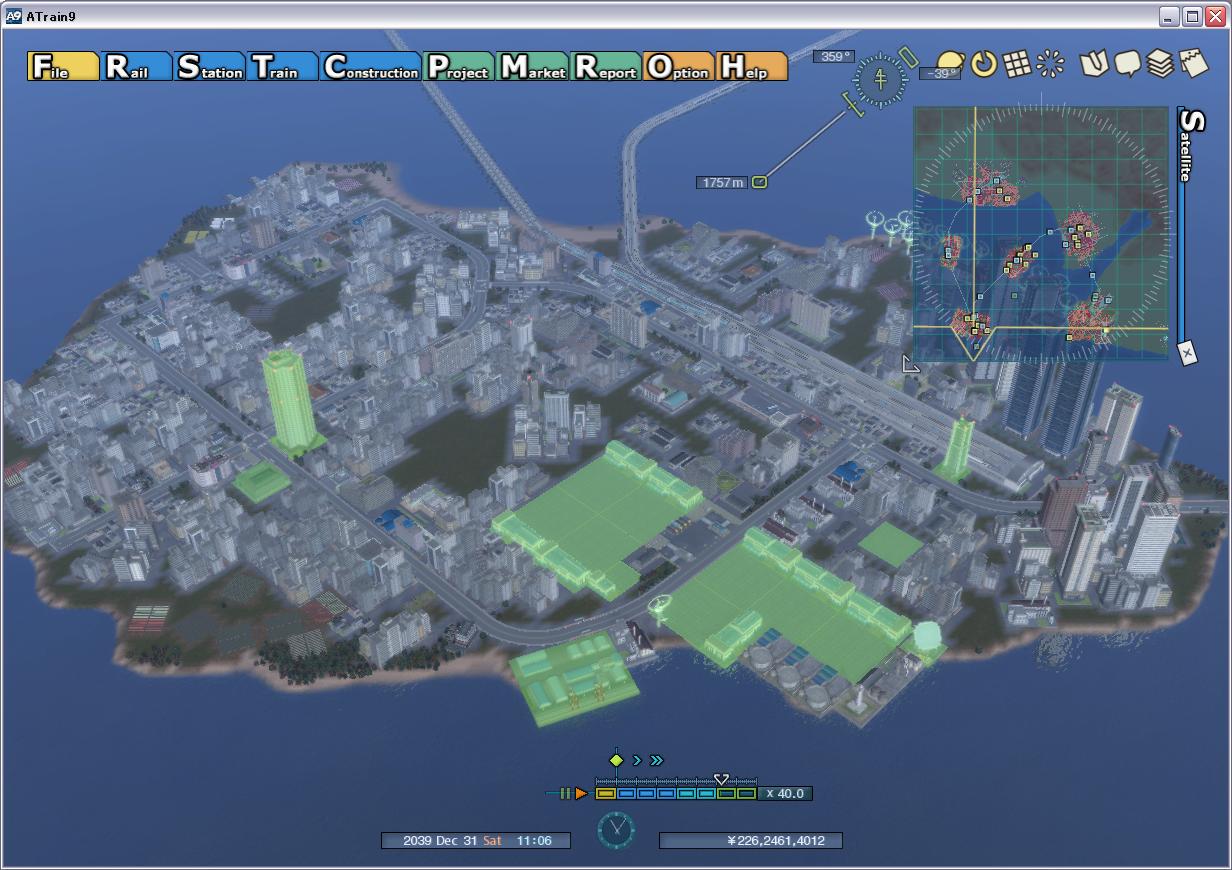This screenshot has width=1232, height=870.
Task: Open the folded map icon
Action: (1095, 64)
